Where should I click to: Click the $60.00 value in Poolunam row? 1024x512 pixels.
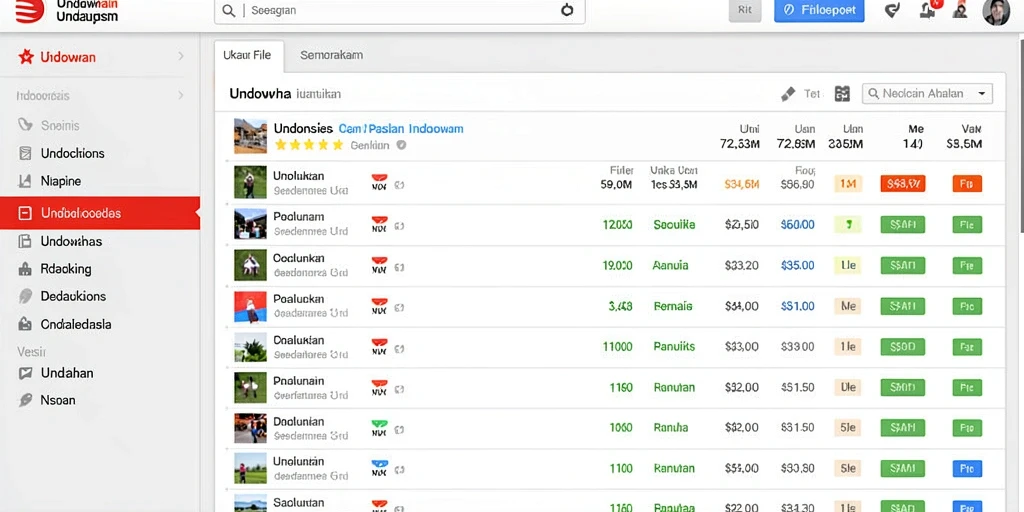tap(797, 225)
